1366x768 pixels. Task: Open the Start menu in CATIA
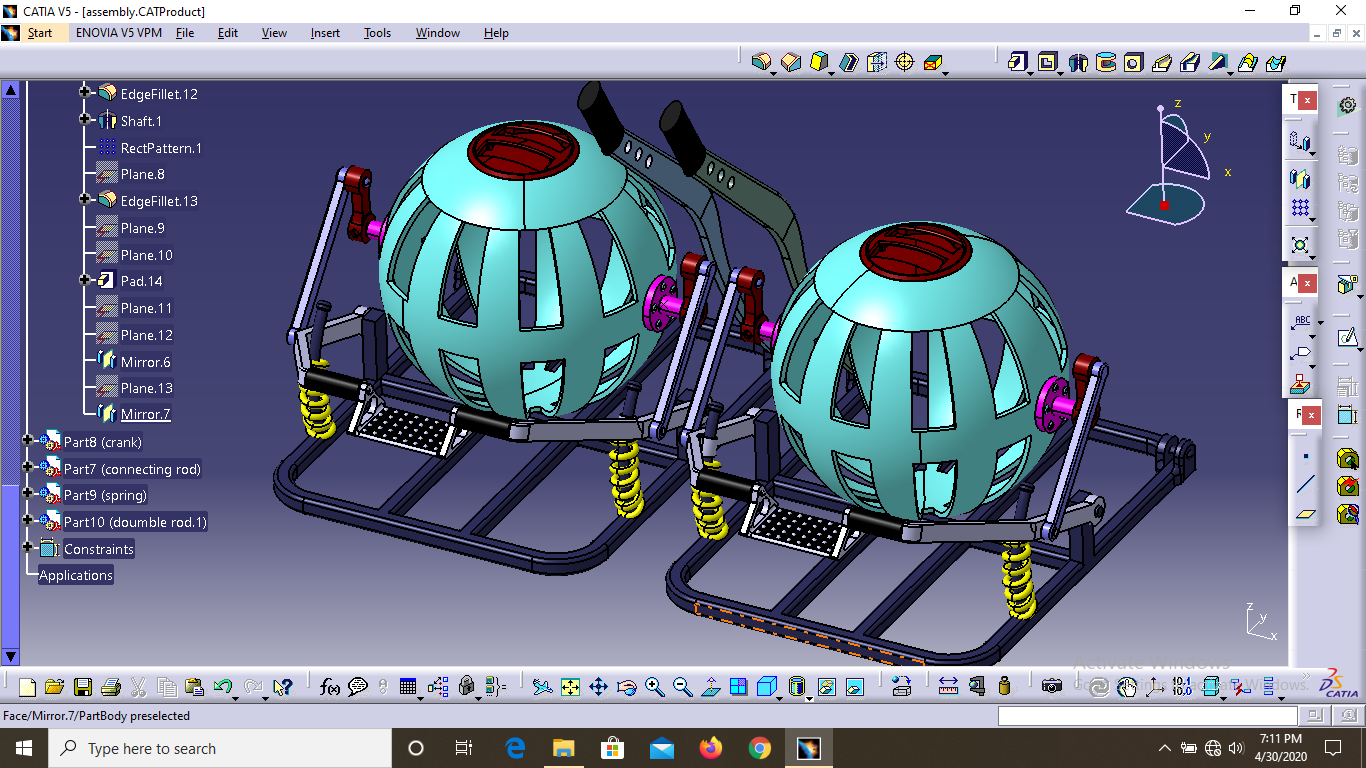[40, 32]
